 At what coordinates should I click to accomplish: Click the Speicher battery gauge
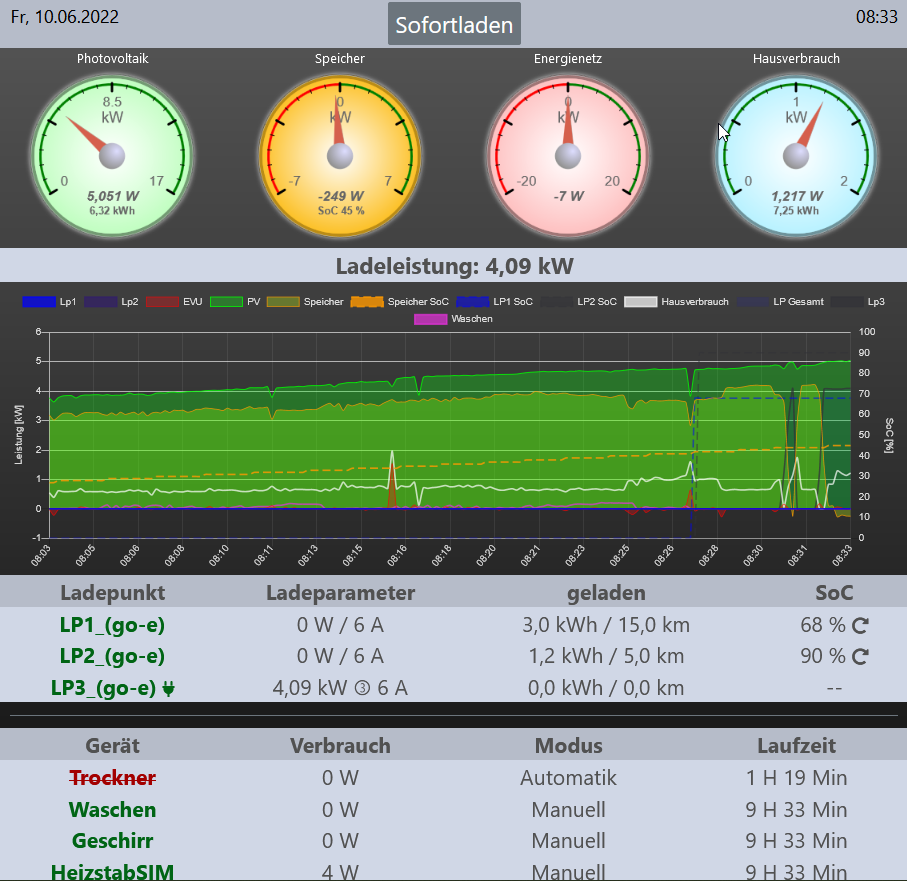coord(340,154)
